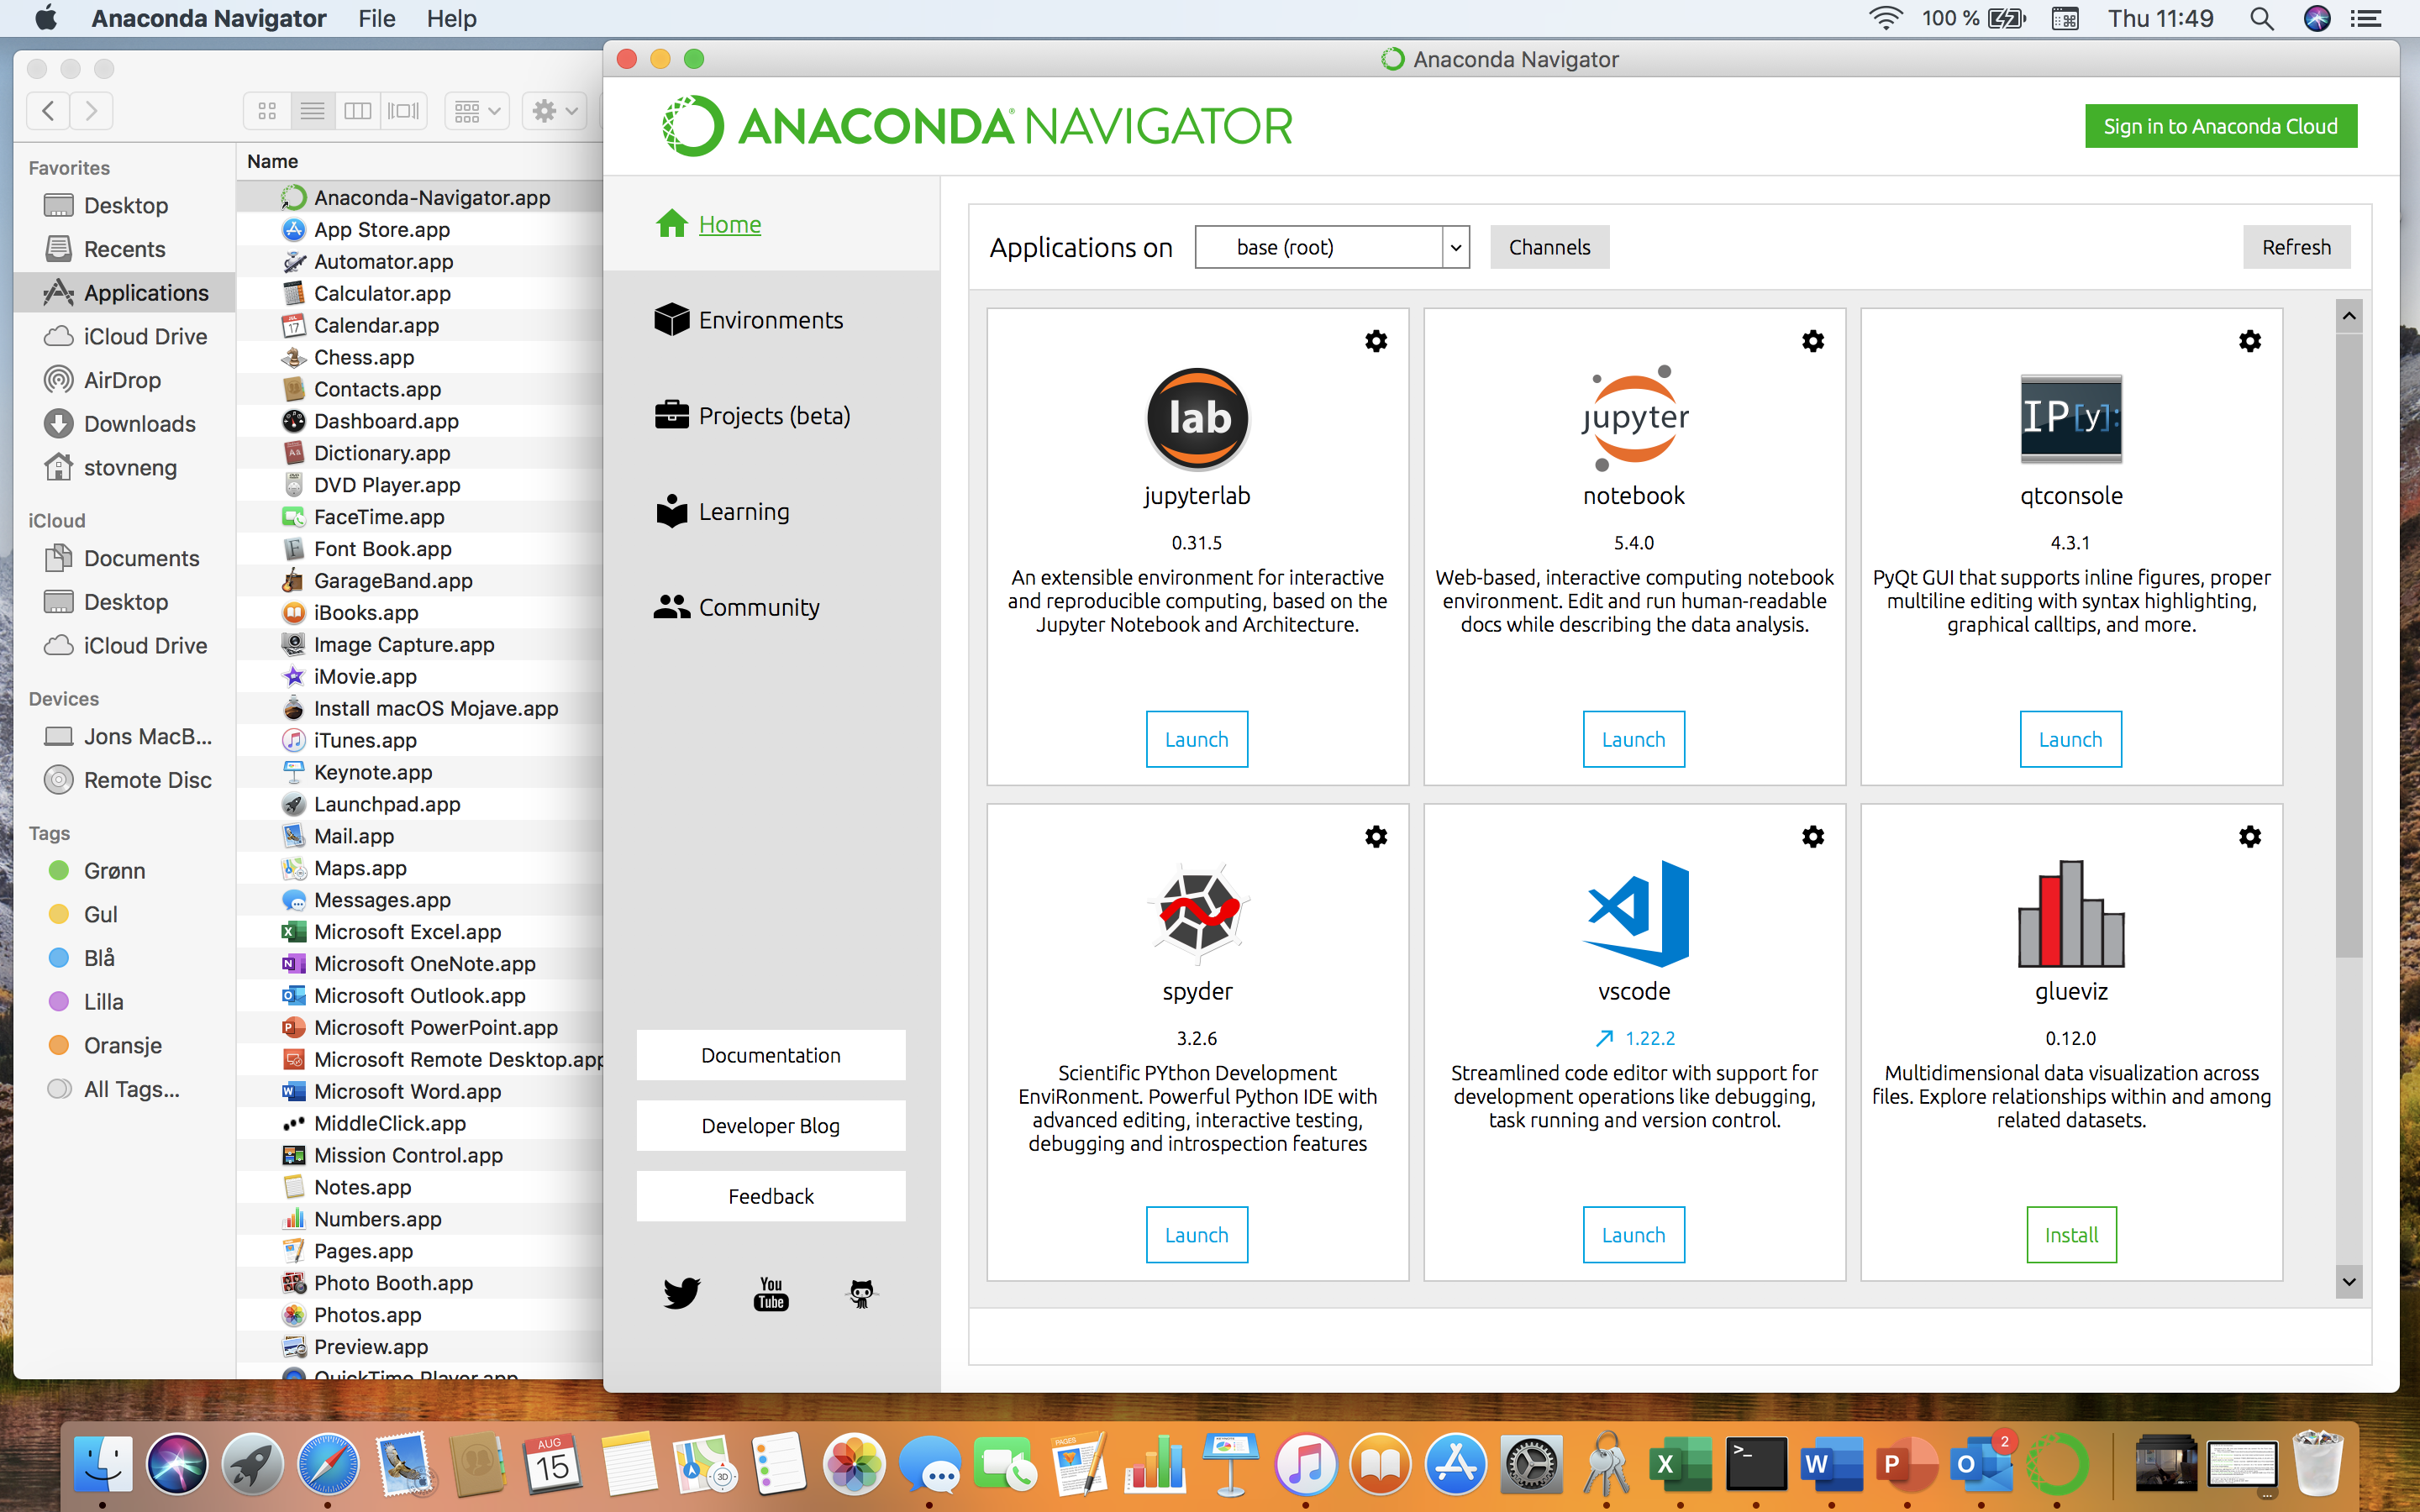
Task: Open environment dropdown base (root)
Action: [1332, 247]
